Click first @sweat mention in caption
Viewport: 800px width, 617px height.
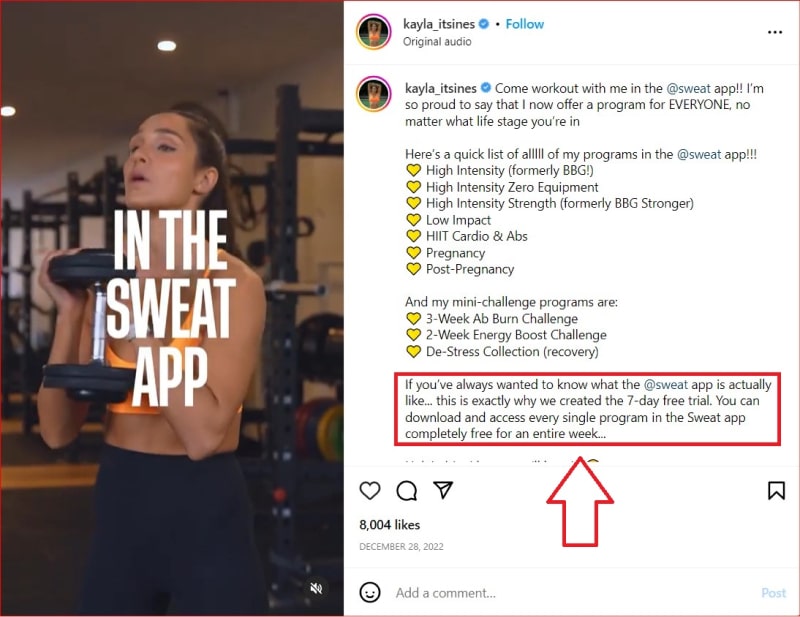click(x=688, y=88)
